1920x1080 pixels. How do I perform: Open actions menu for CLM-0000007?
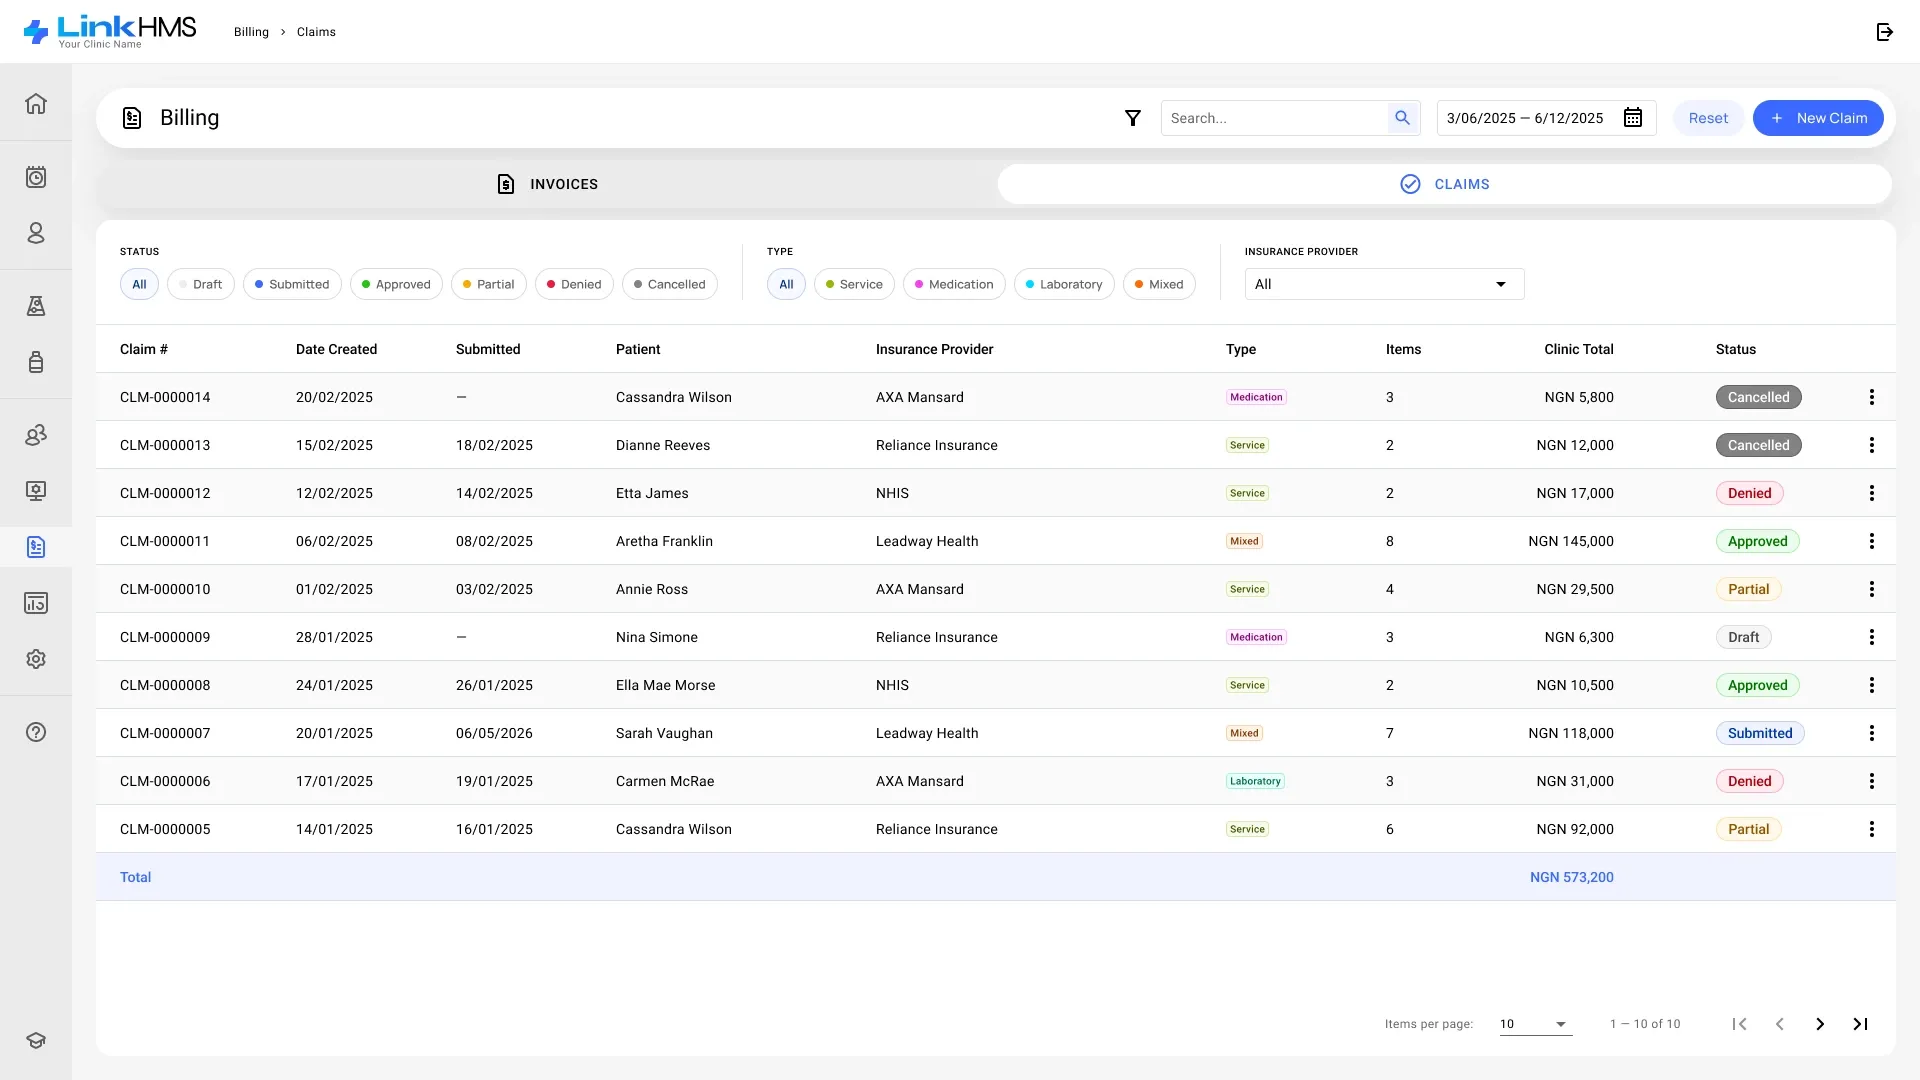pos(1872,733)
